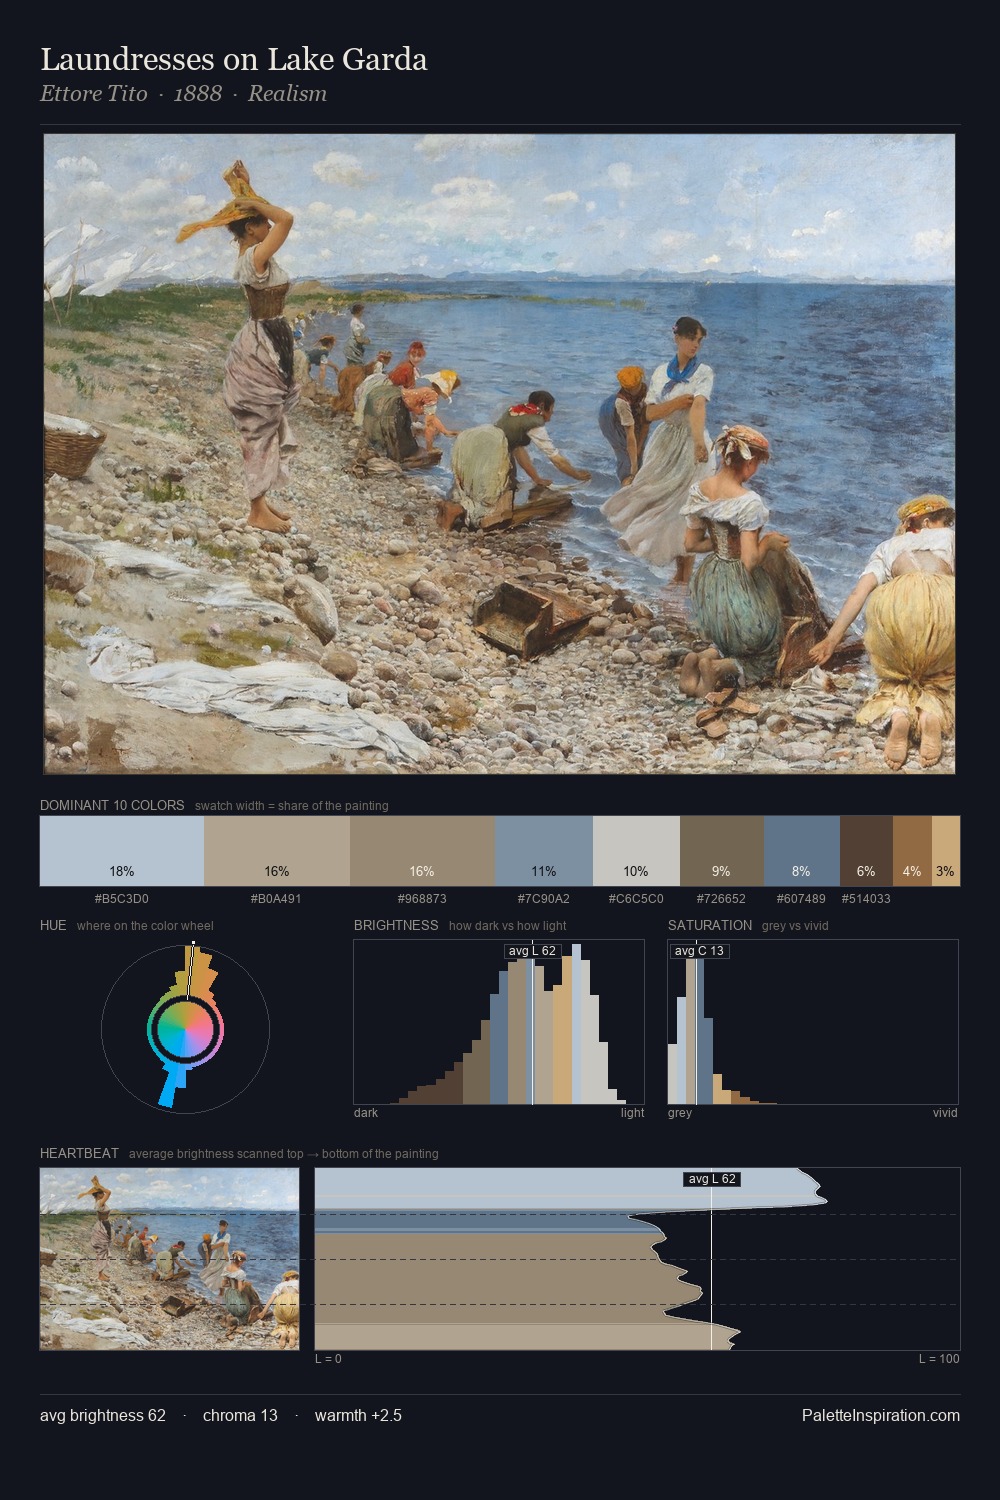
Task: Click 'avg L 62' marker in brightness histogram
Action: (x=532, y=951)
